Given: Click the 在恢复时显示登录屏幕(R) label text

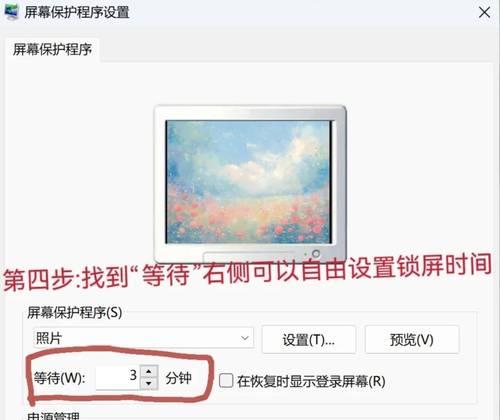Looking at the screenshot, I should (x=311, y=381).
